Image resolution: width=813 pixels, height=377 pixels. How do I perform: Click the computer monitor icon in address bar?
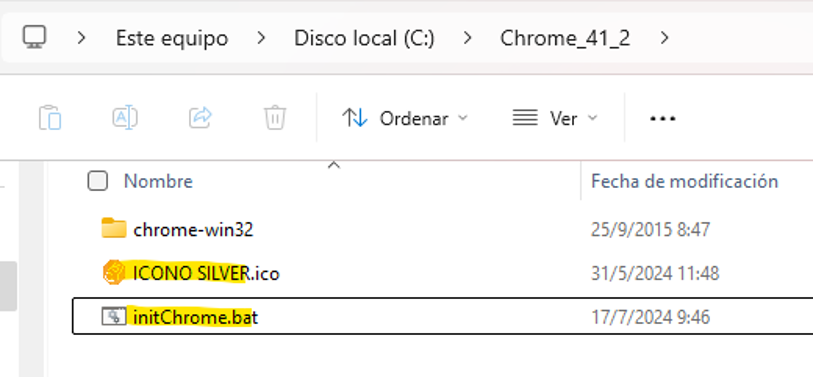point(35,37)
